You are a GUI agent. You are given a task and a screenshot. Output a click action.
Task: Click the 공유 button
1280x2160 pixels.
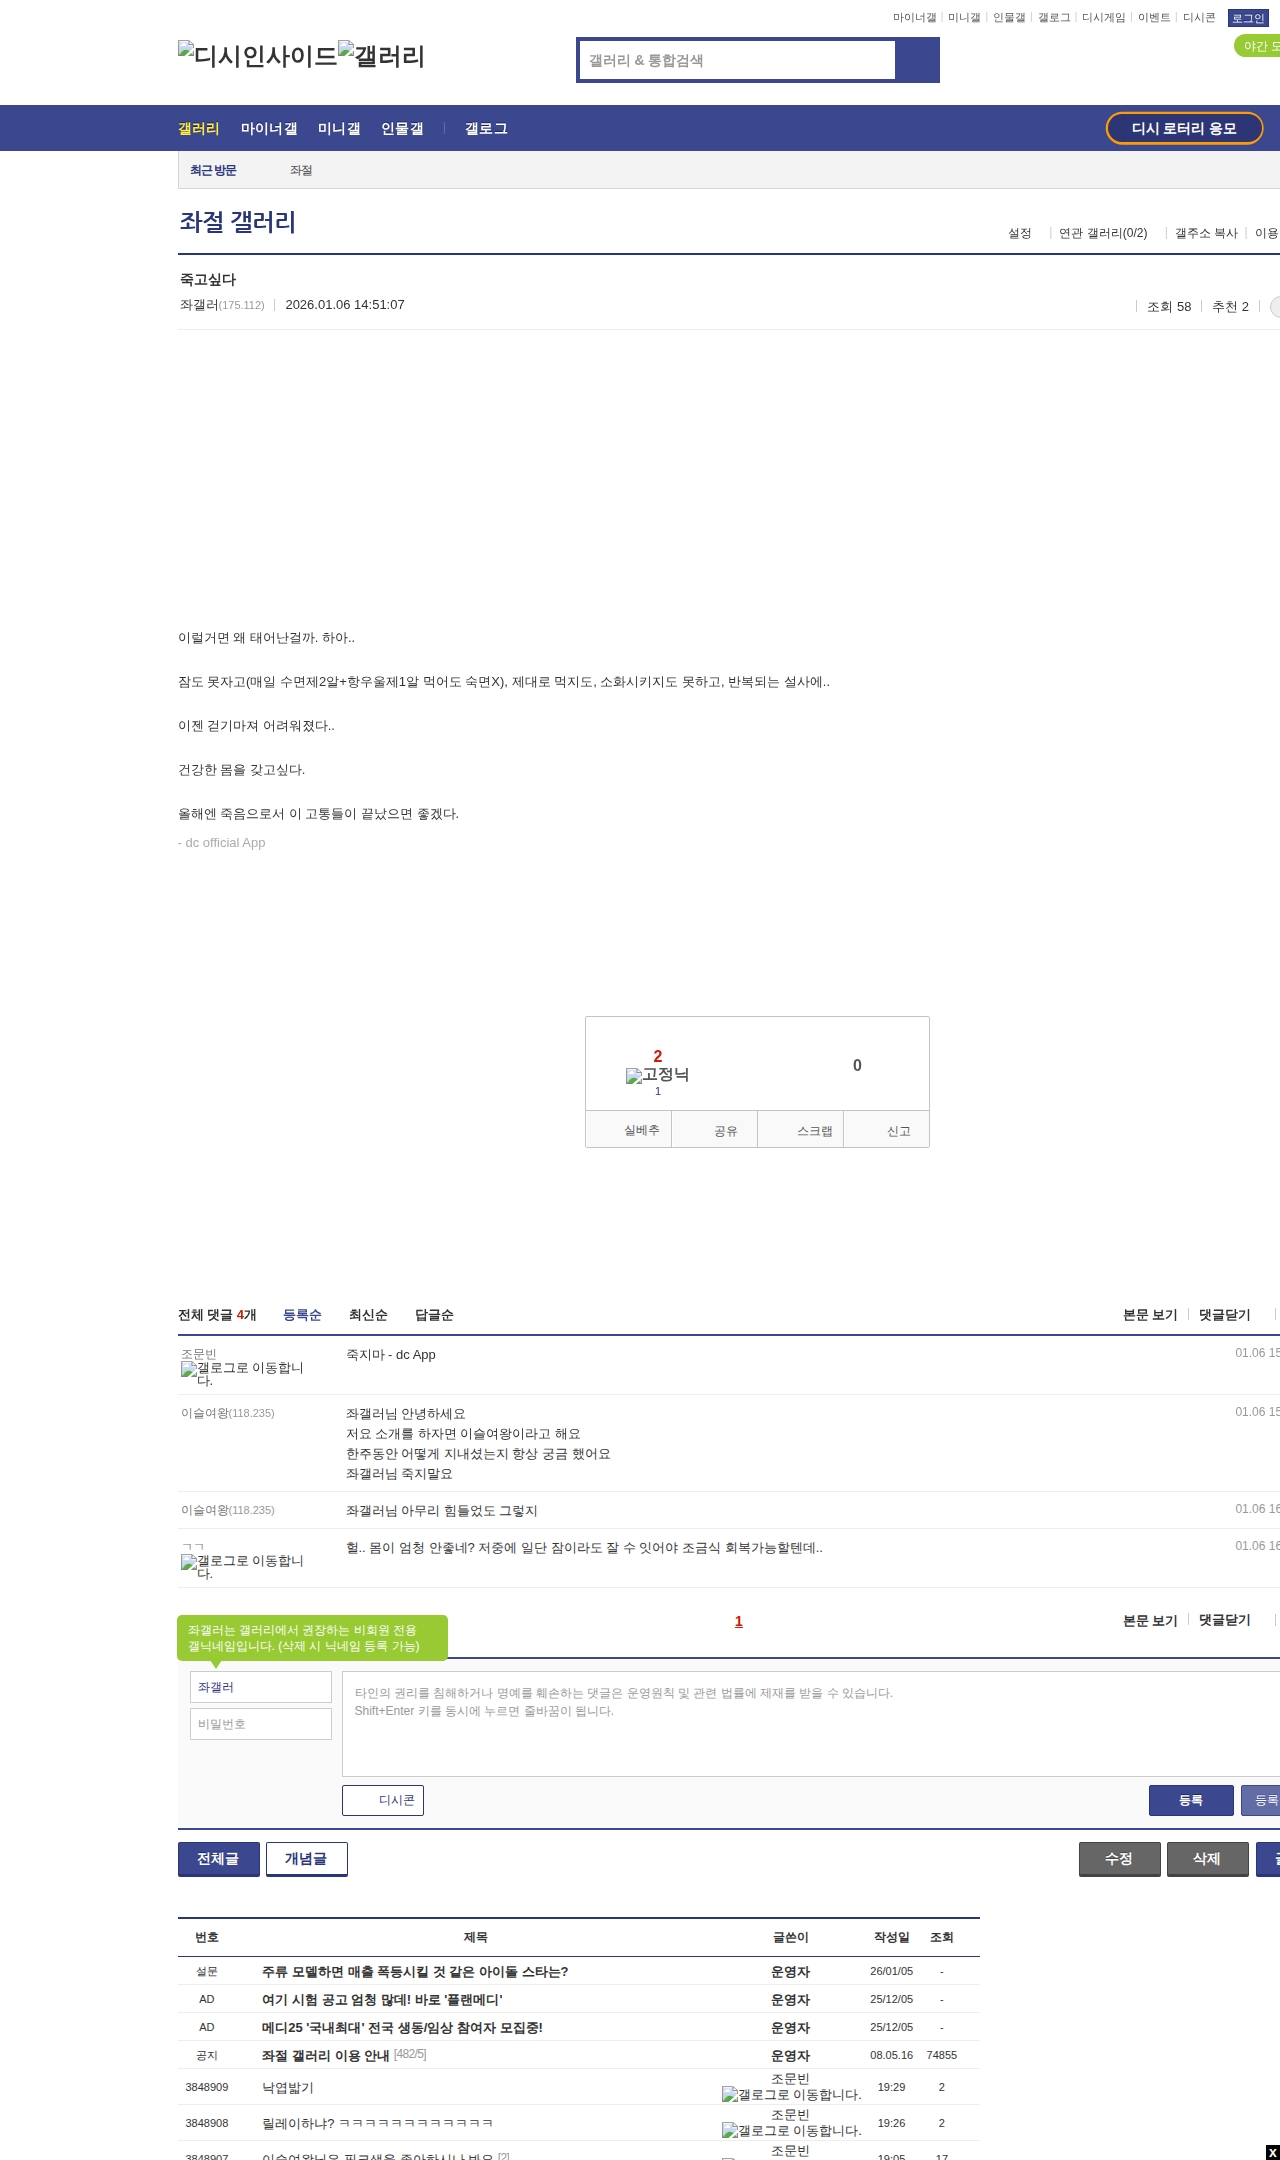[x=715, y=1130]
